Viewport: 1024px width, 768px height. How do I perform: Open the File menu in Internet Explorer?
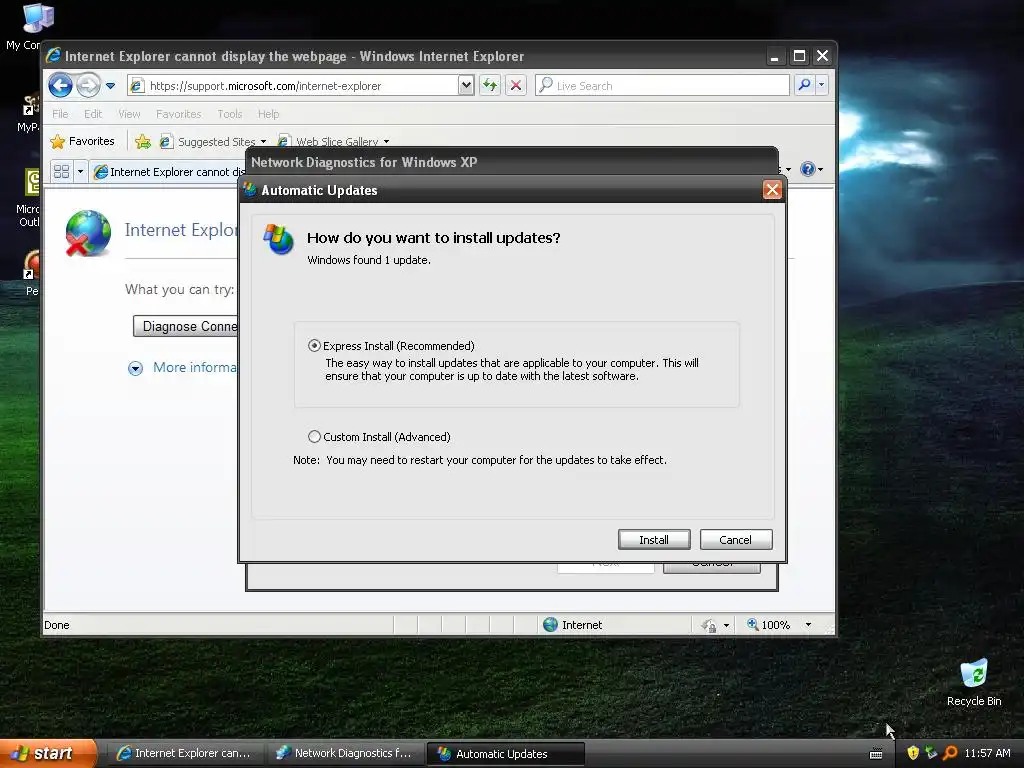[60, 114]
